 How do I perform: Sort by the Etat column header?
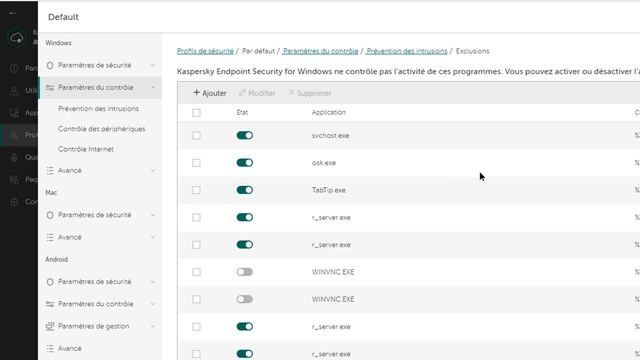242,113
